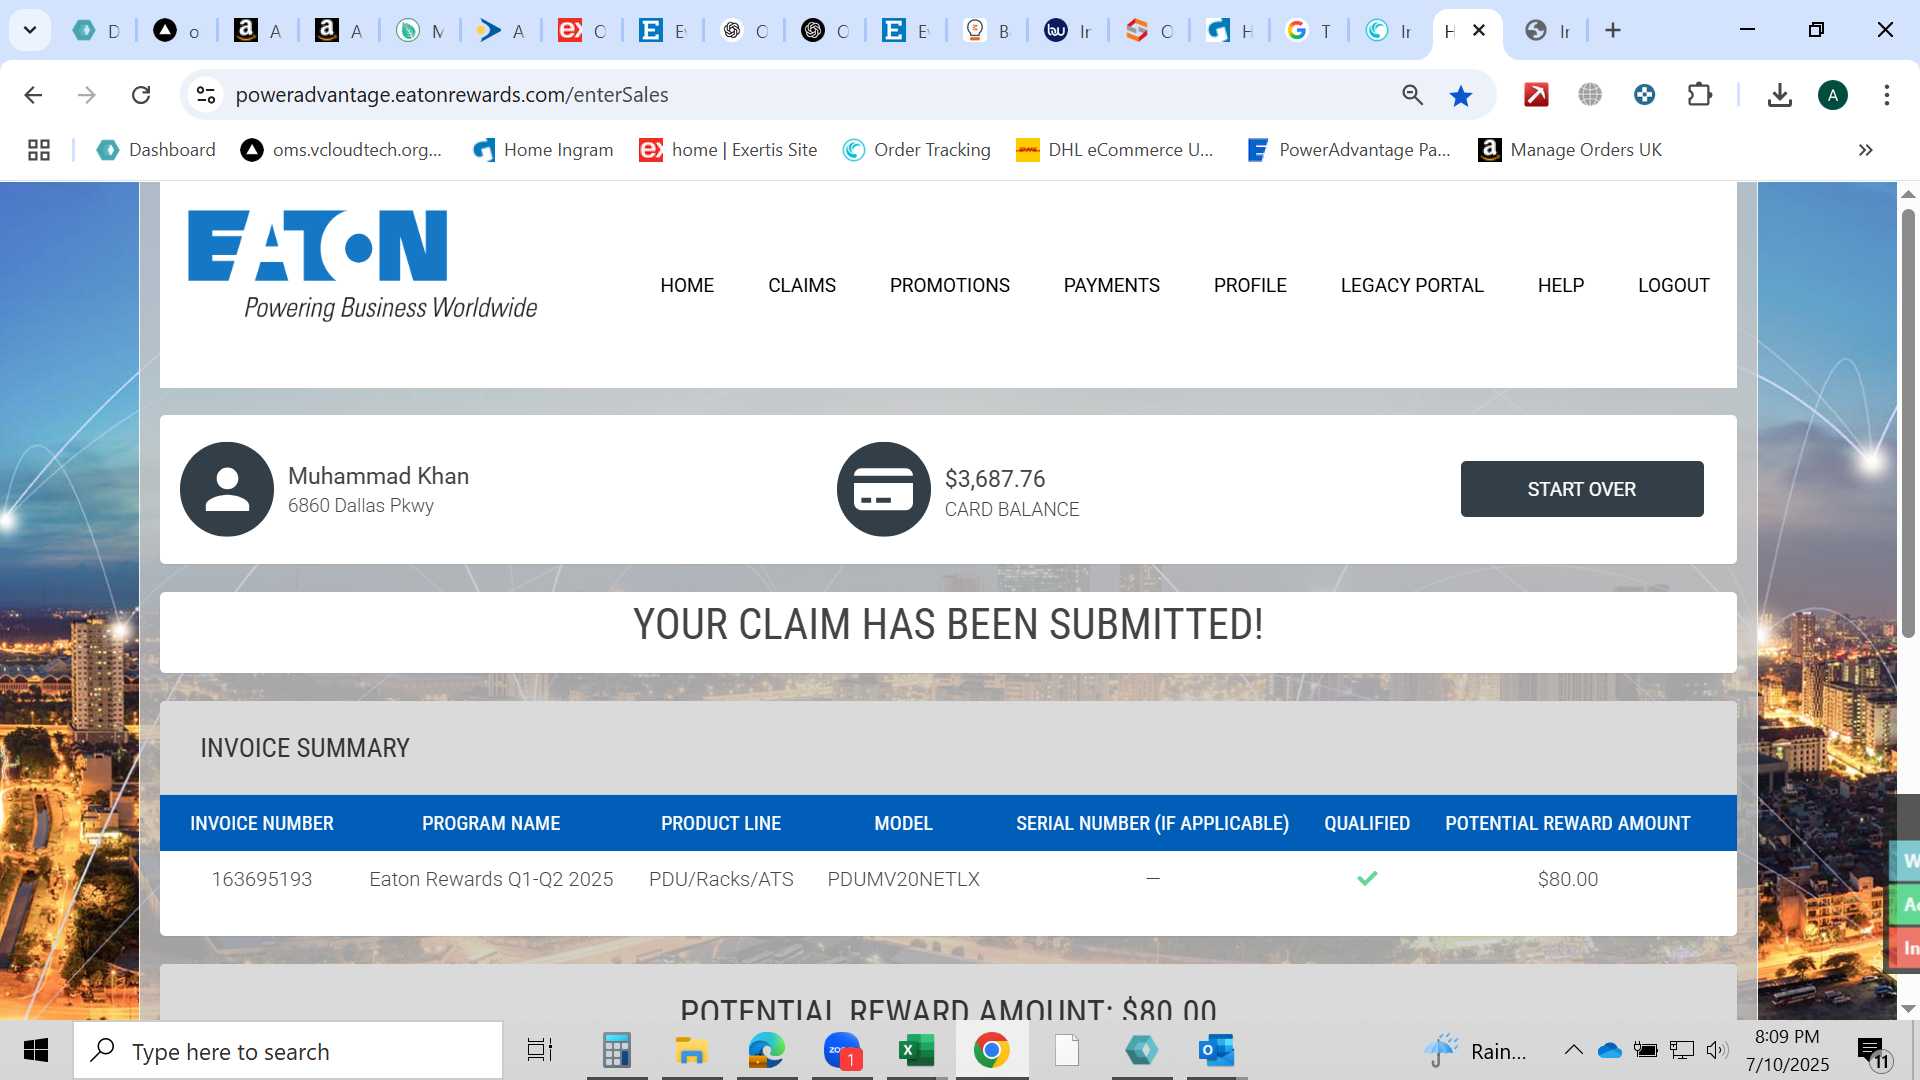Open the browser Downloads icon
This screenshot has width=1920, height=1080.
click(1779, 95)
